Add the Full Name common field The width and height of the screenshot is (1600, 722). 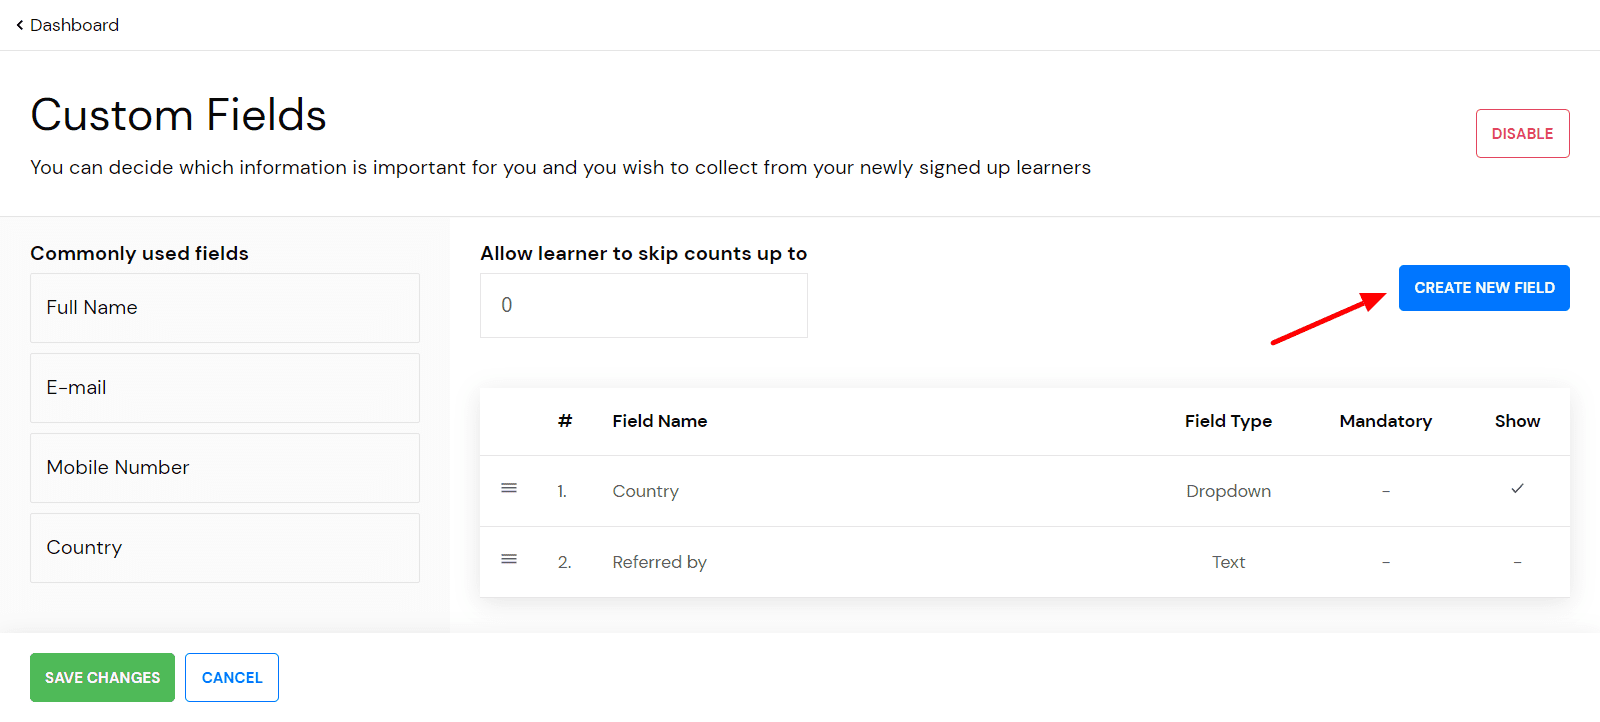pos(225,308)
